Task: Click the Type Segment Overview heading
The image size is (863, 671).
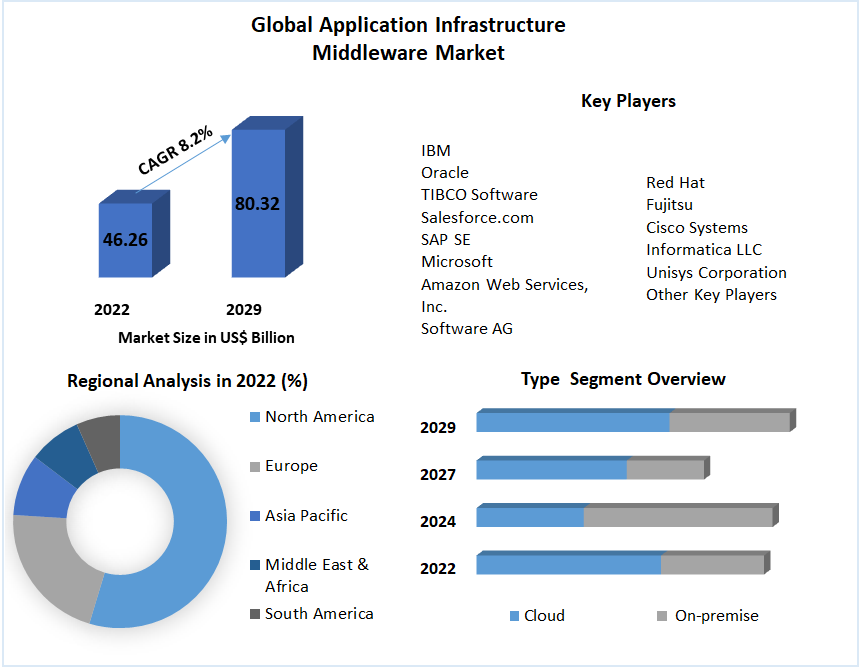Action: [623, 379]
